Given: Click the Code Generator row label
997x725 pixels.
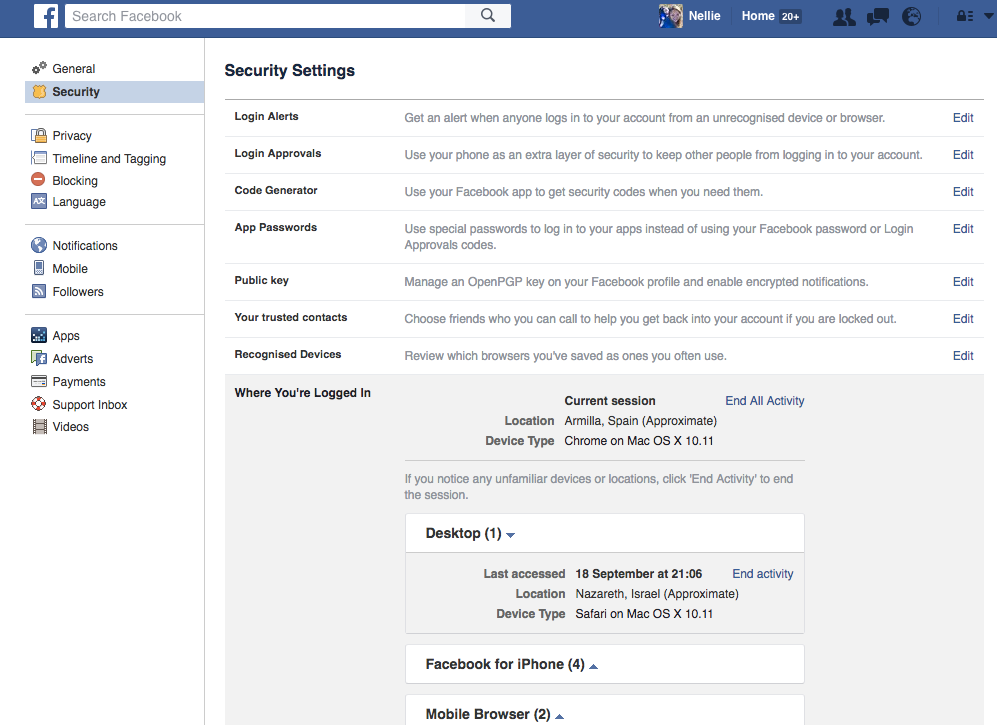Looking at the screenshot, I should tap(276, 190).
